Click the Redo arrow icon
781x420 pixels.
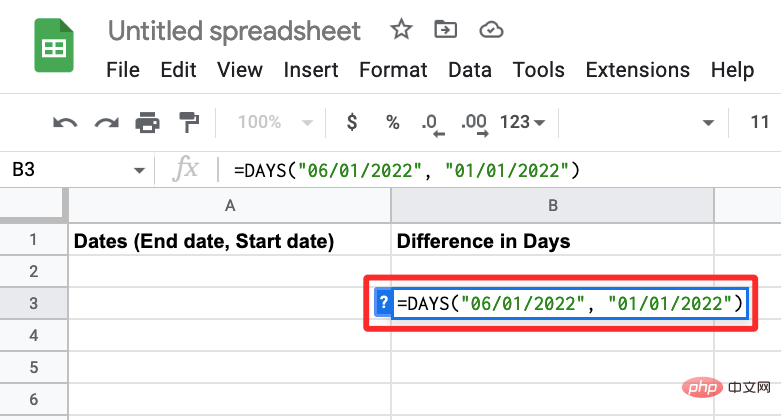[107, 123]
